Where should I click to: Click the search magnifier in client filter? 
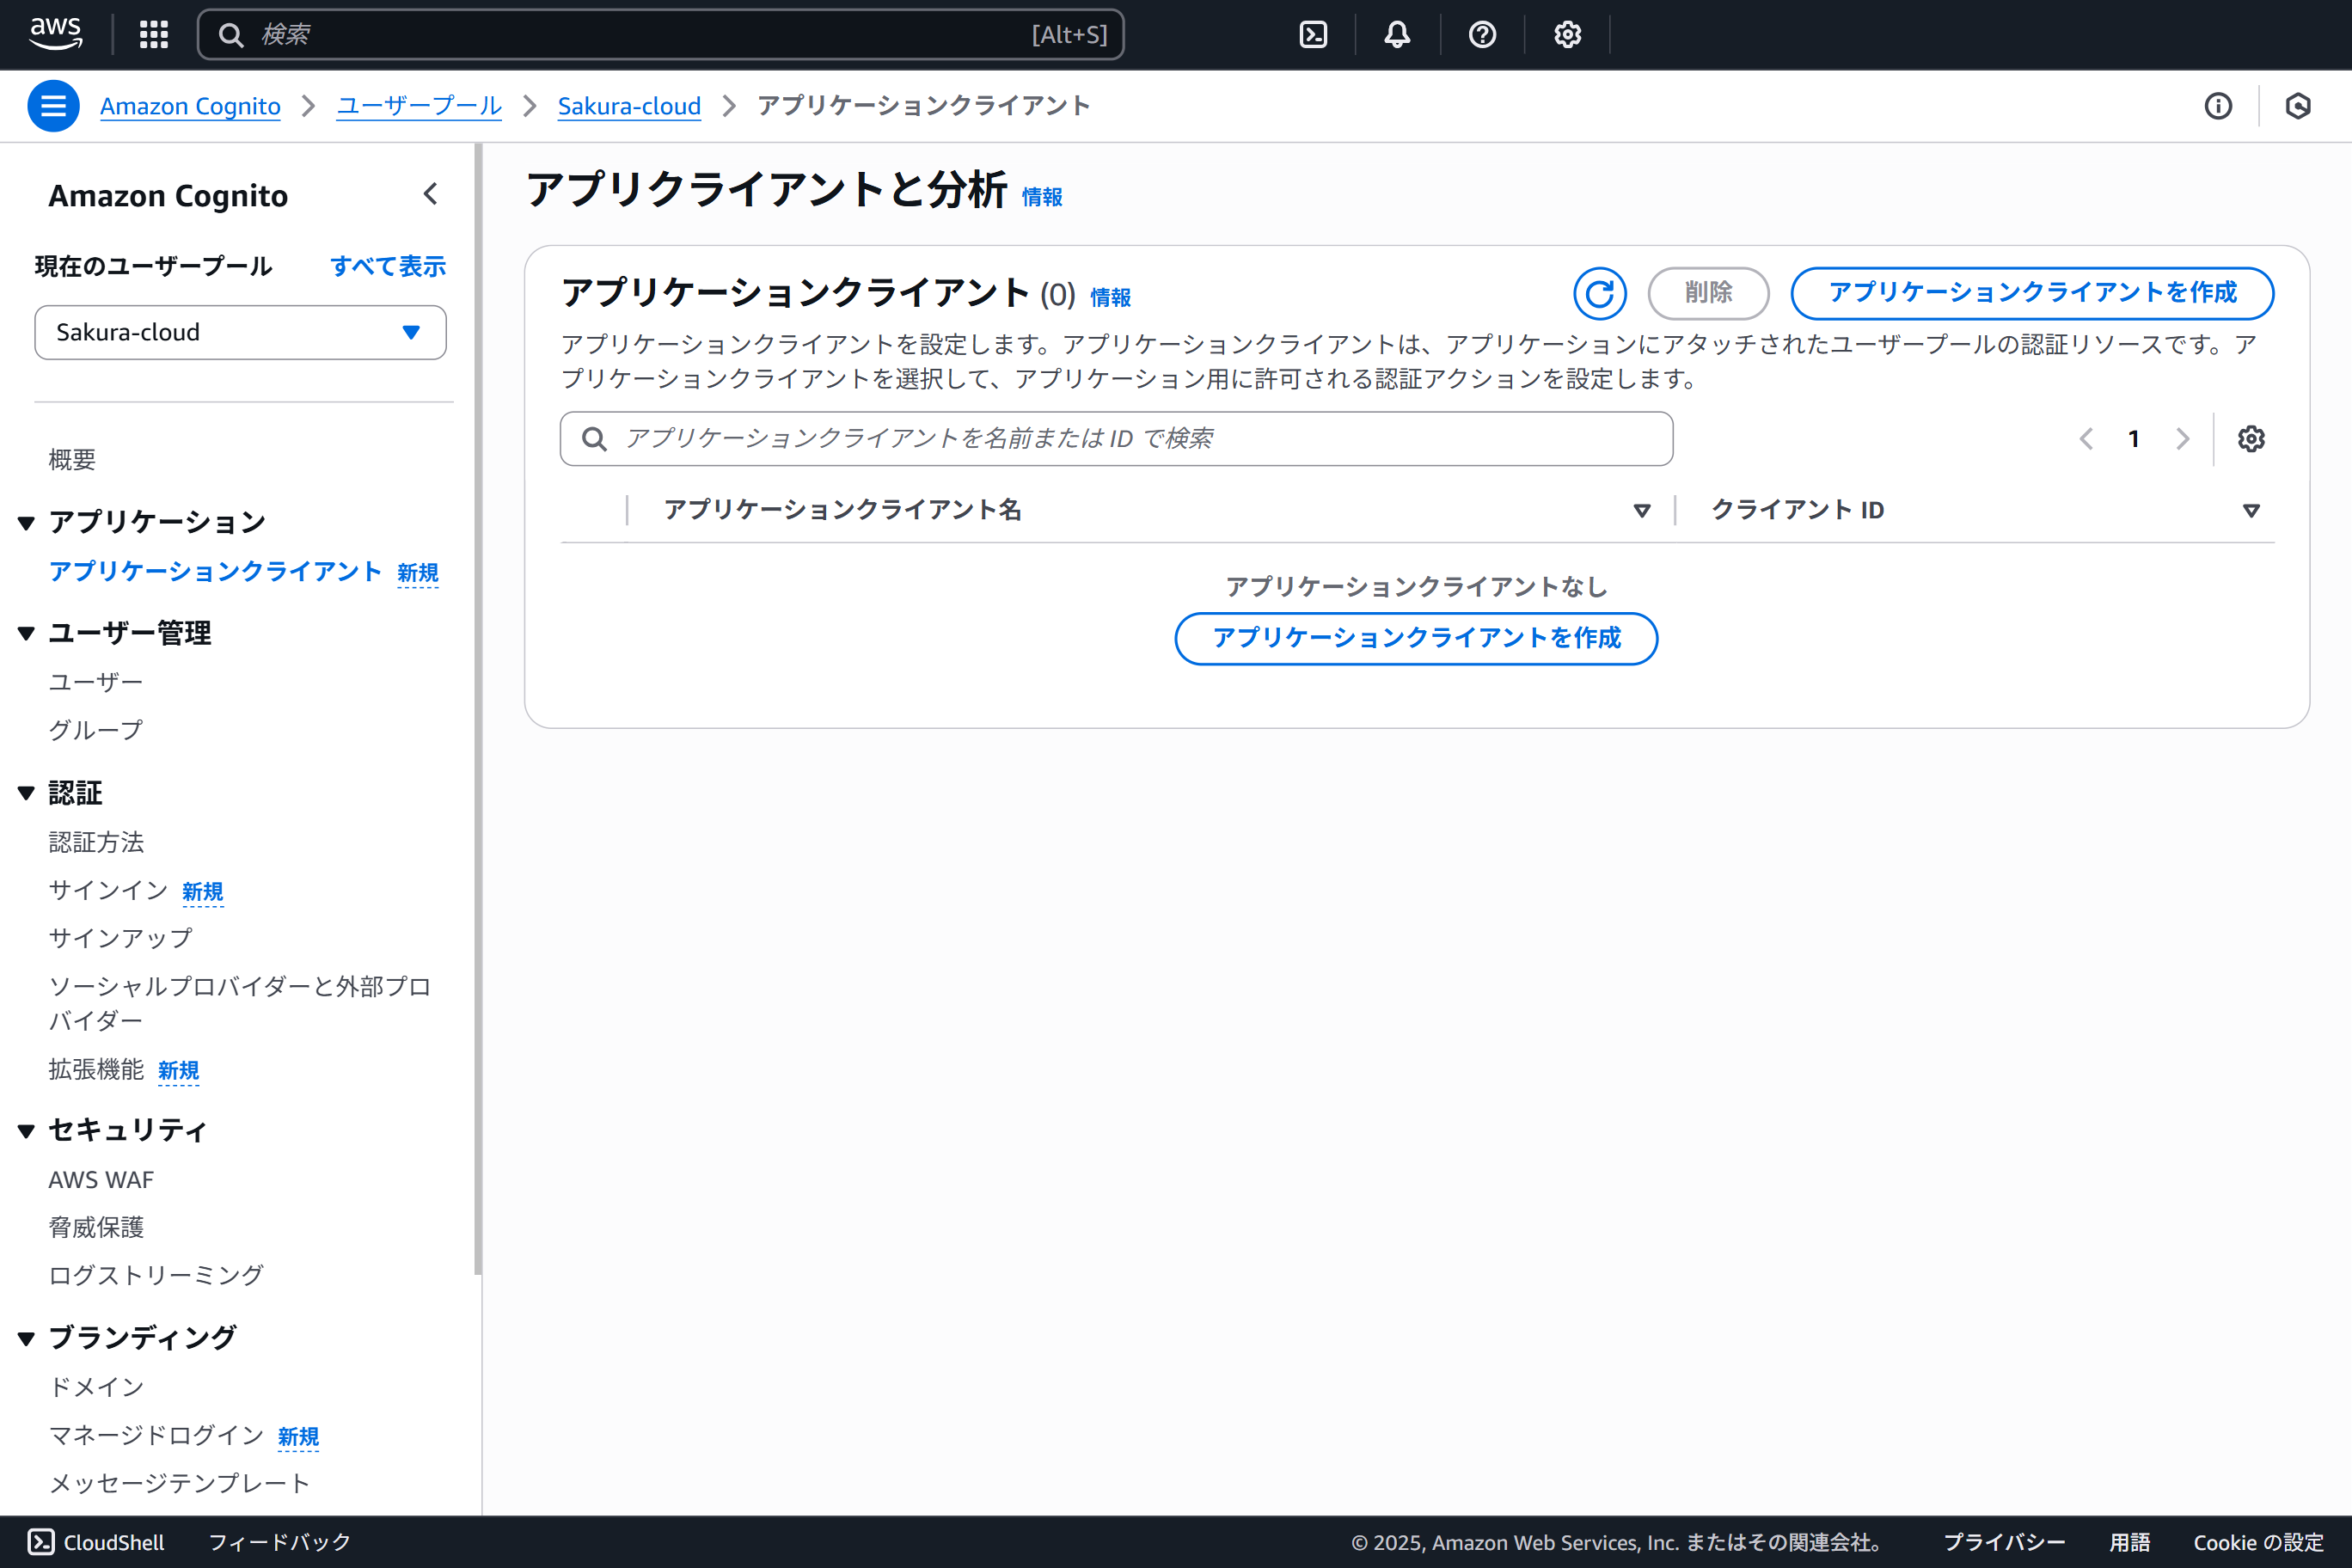pyautogui.click(x=594, y=439)
